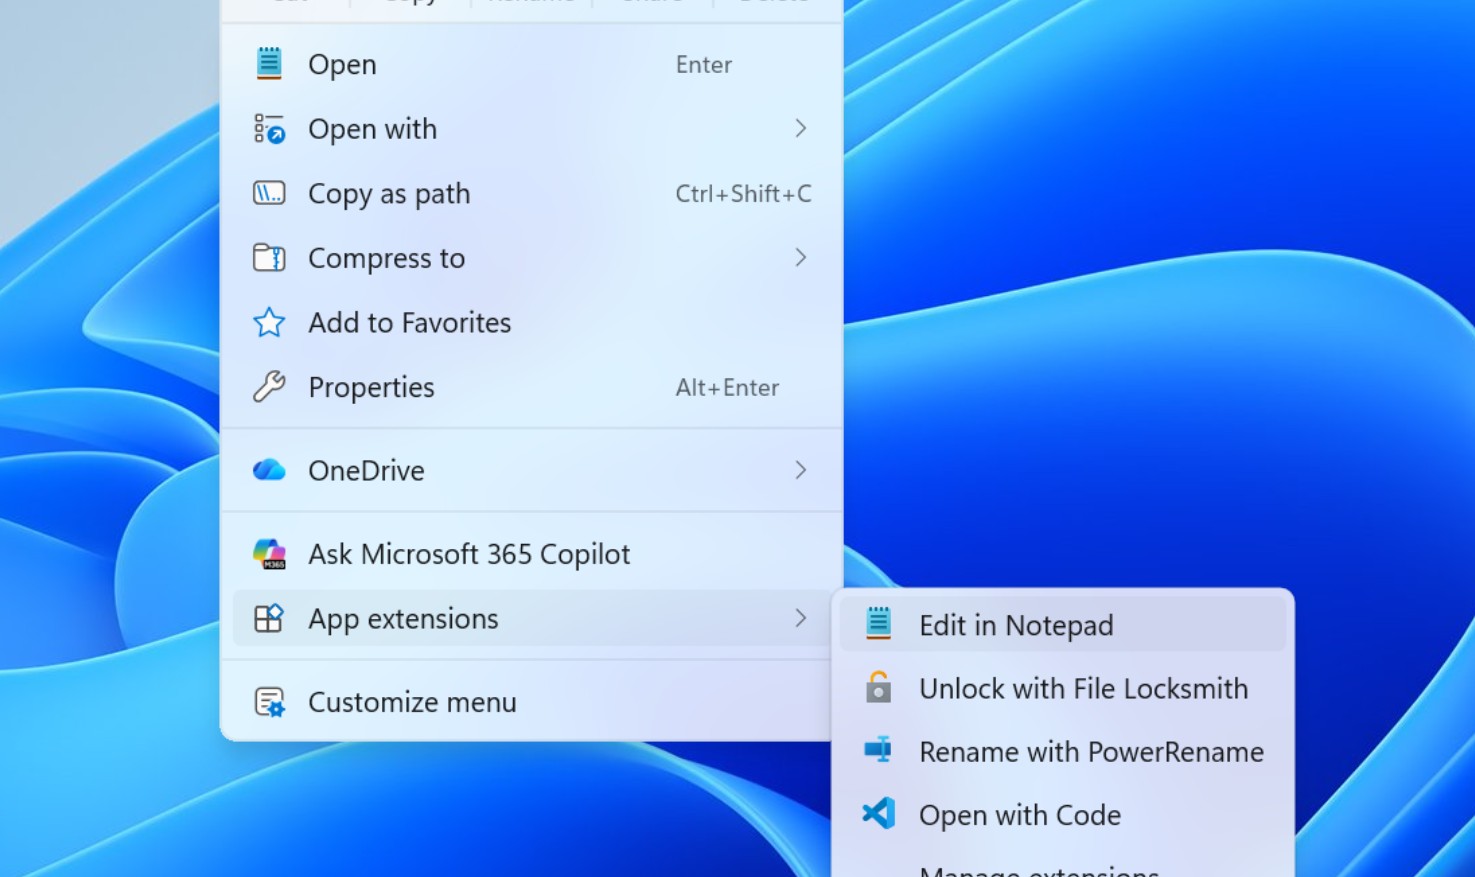This screenshot has width=1475, height=877.
Task: Click the Properties wrench icon
Action: (x=269, y=387)
